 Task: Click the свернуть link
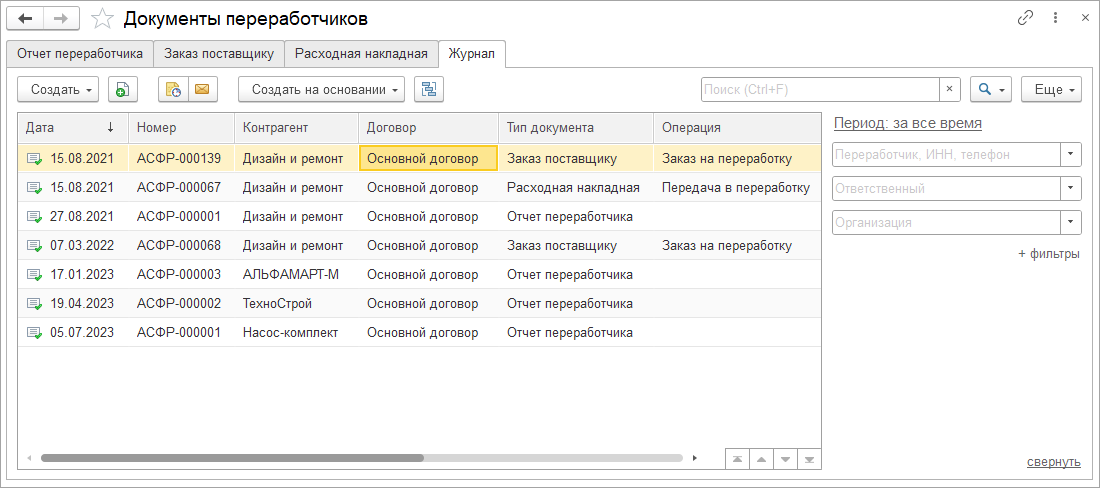[1053, 461]
